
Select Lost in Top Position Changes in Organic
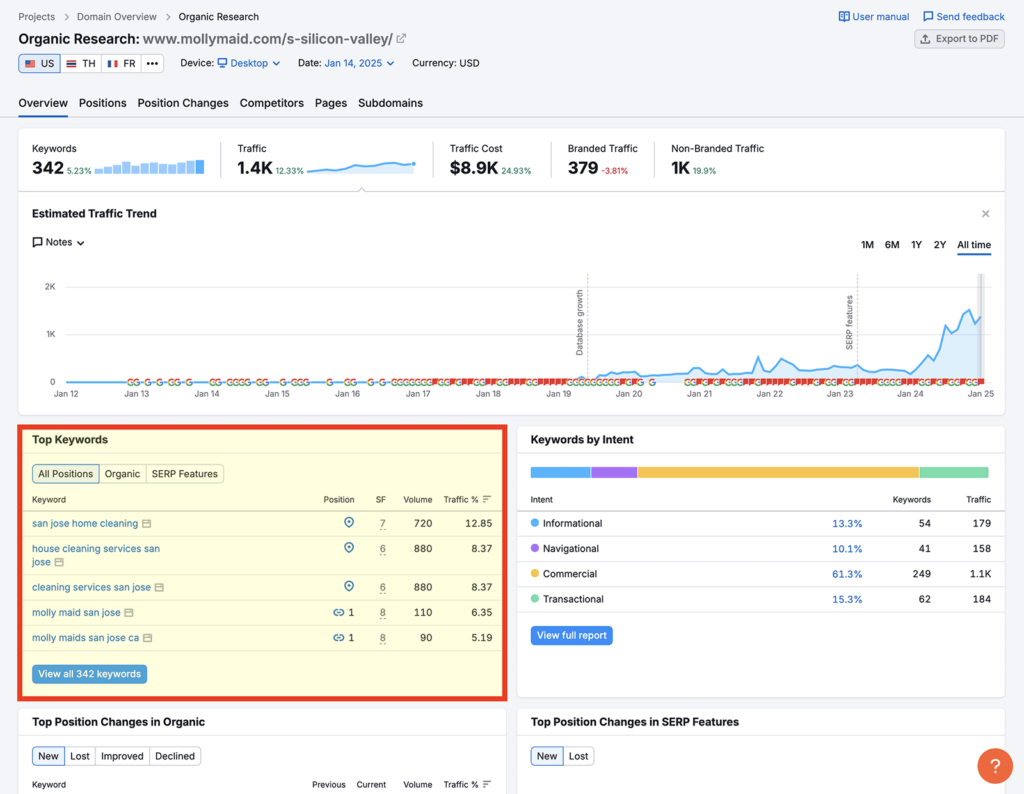pyautogui.click(x=80, y=756)
